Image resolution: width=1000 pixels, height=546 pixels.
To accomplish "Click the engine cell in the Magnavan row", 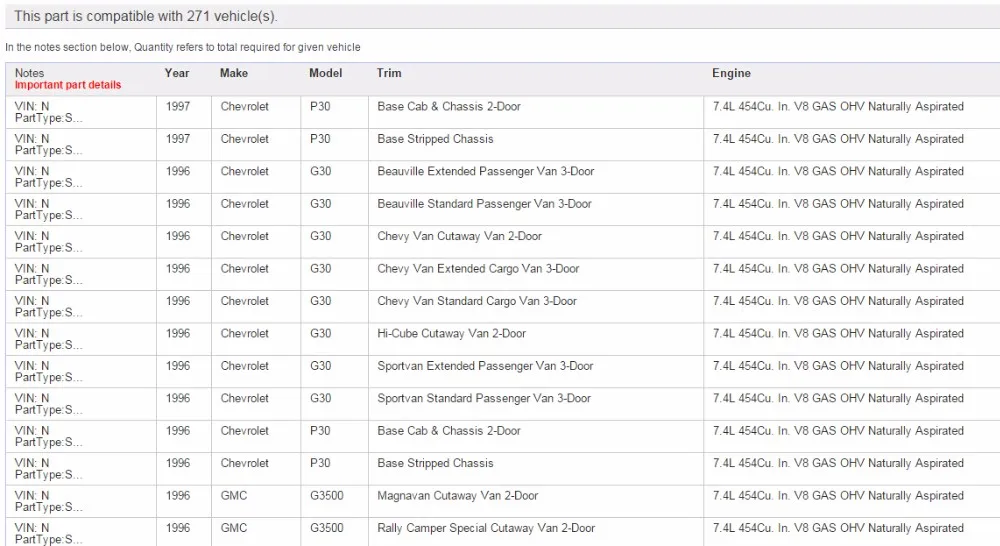I will [838, 496].
